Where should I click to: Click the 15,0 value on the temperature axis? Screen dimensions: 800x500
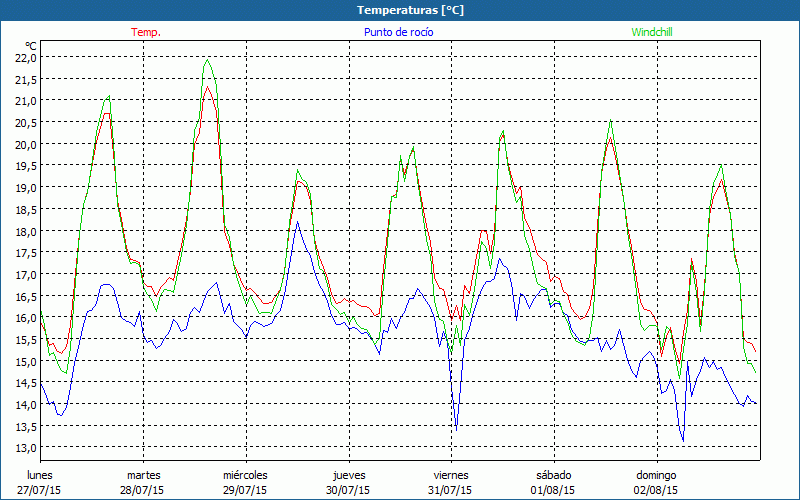[26, 361]
